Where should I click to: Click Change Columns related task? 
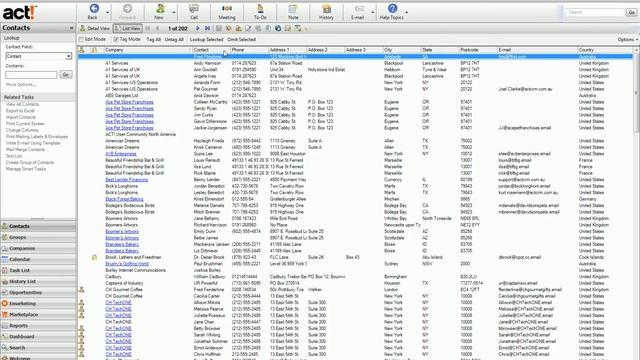(x=22, y=130)
